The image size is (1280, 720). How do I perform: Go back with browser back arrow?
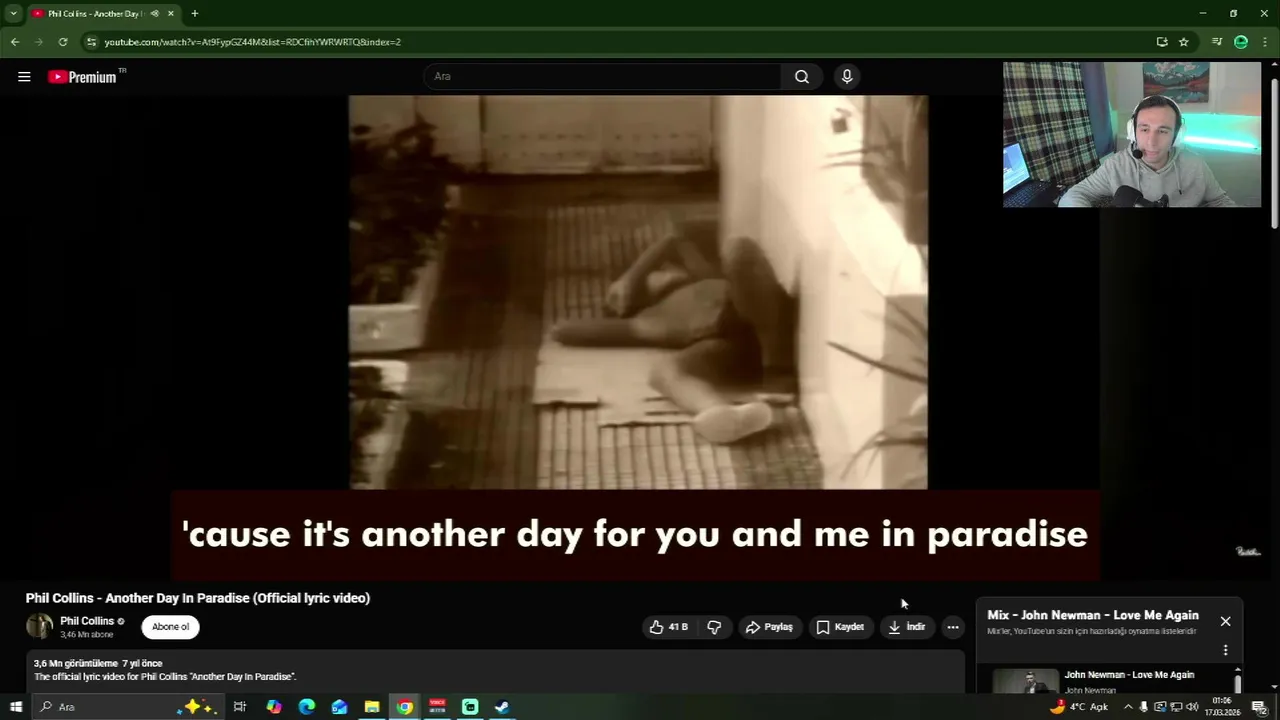[14, 42]
